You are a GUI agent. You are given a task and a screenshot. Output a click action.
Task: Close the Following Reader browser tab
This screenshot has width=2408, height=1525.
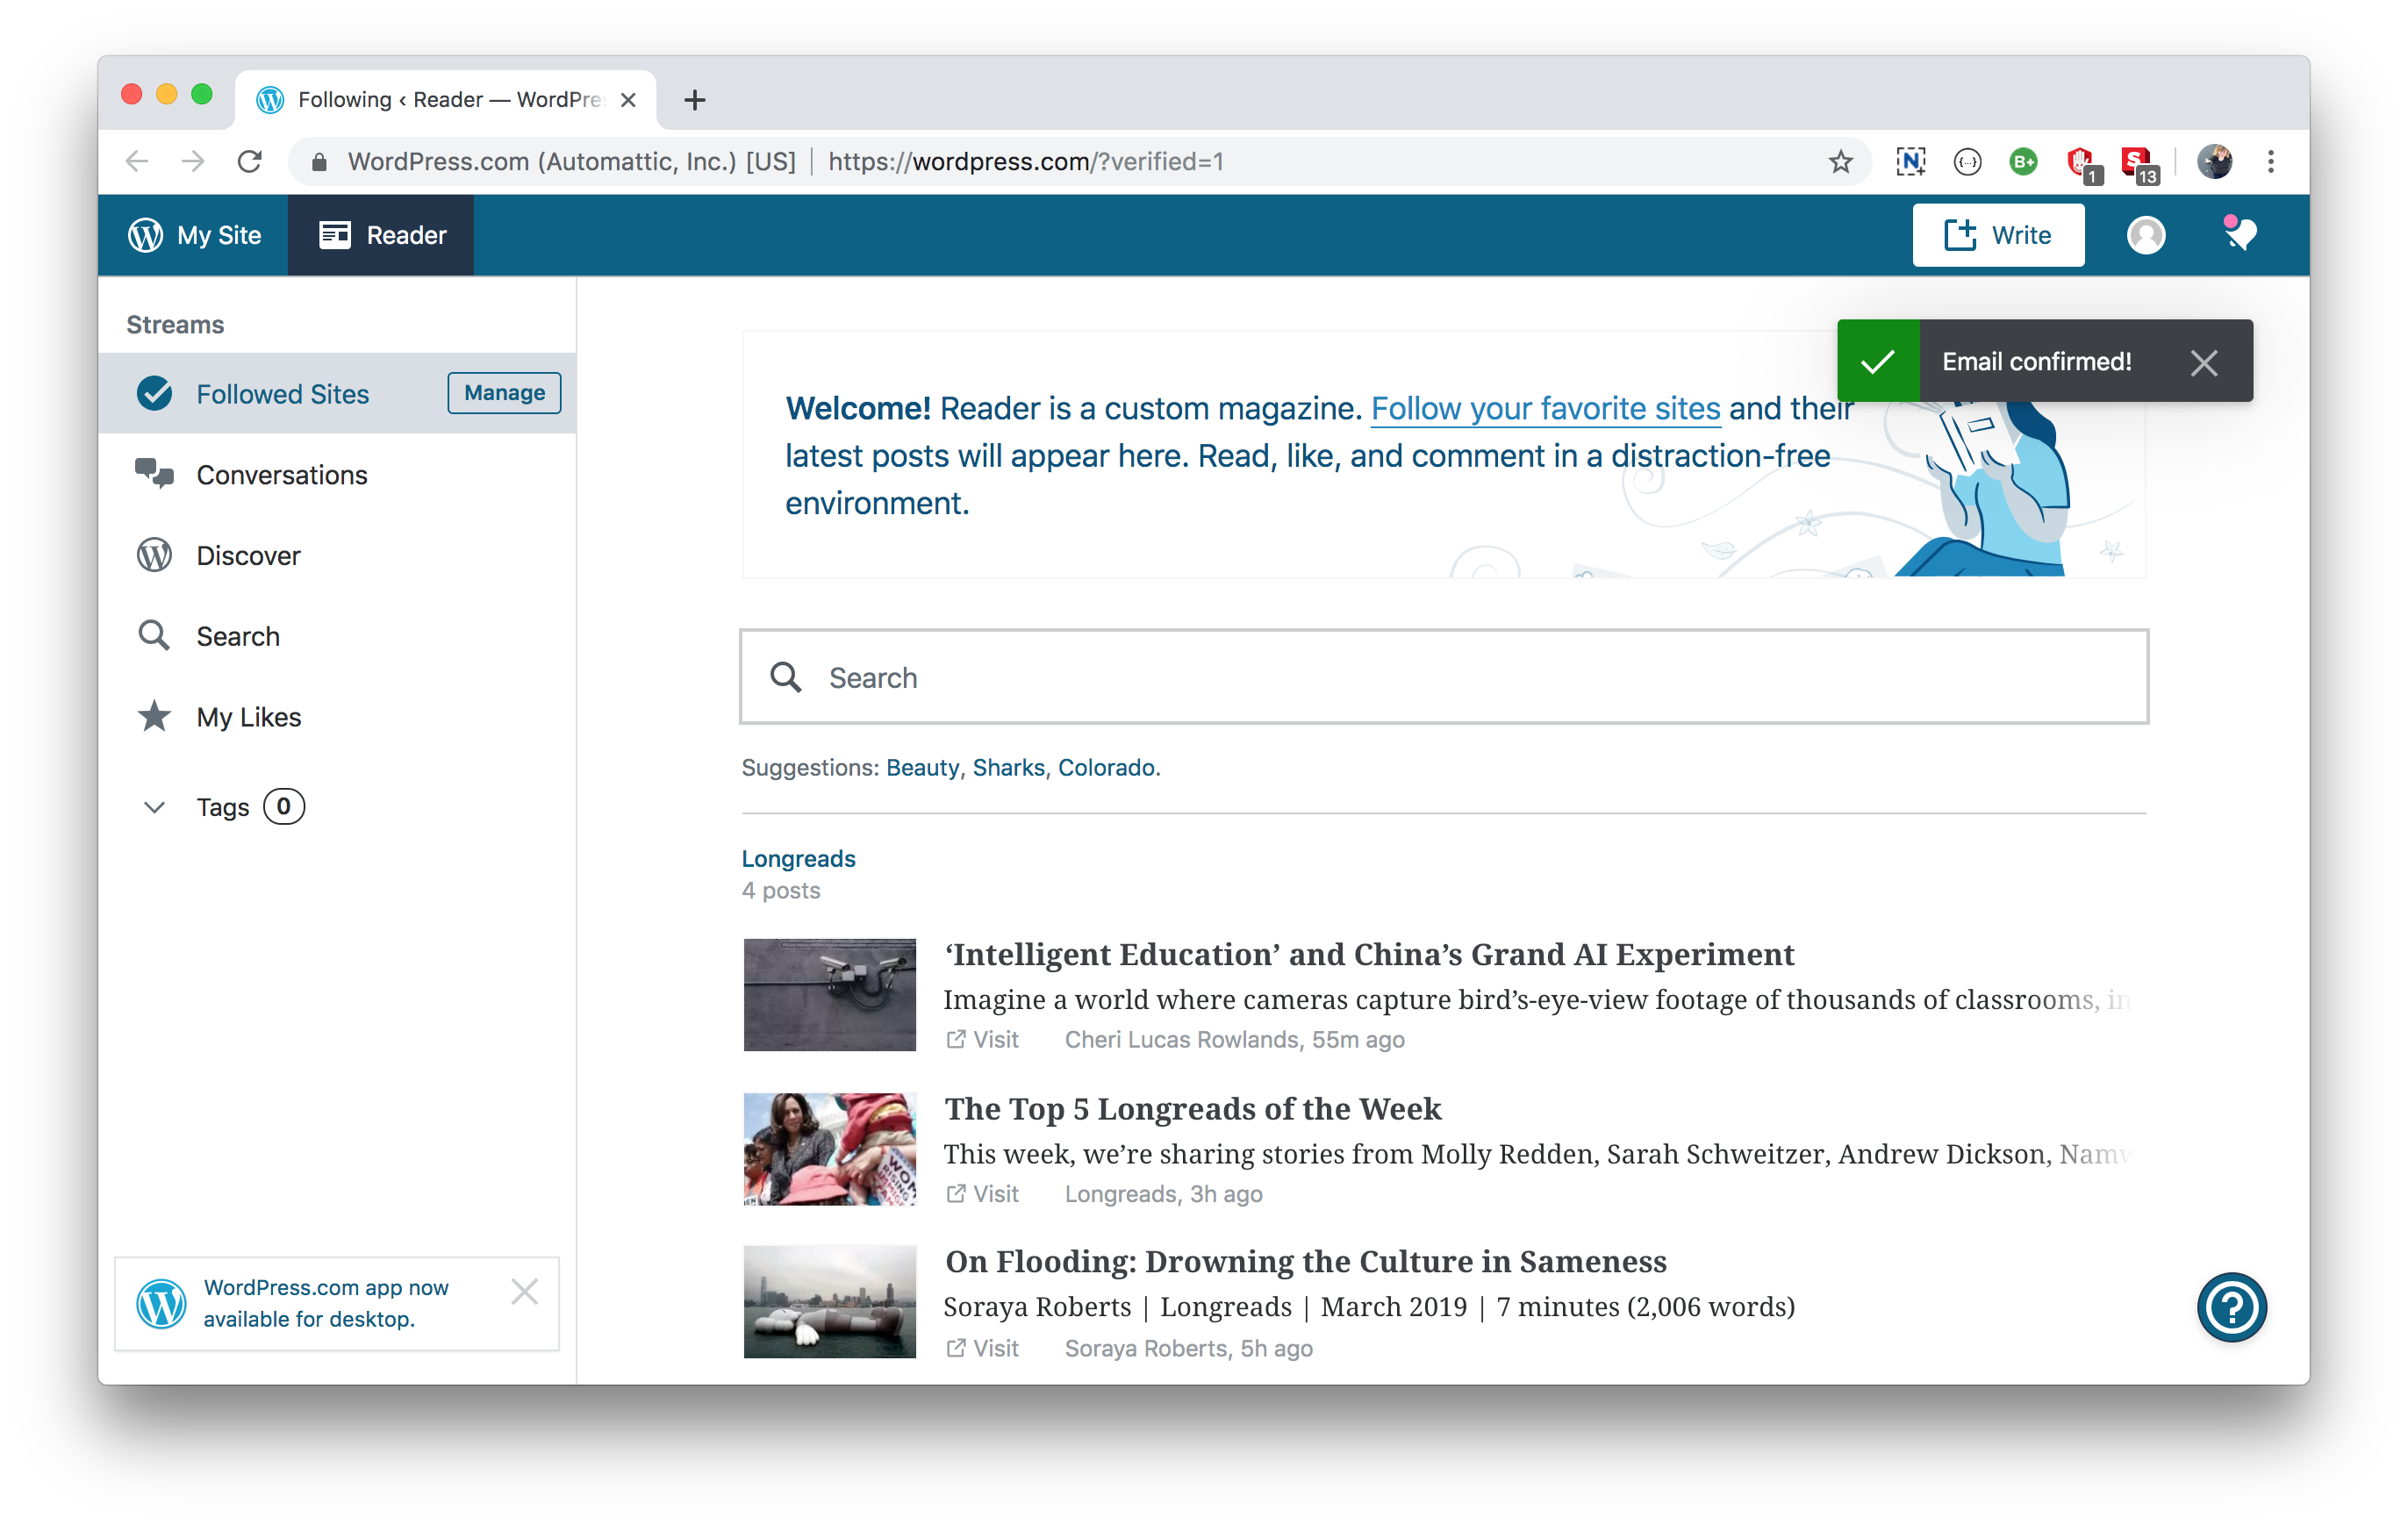pos(628,100)
